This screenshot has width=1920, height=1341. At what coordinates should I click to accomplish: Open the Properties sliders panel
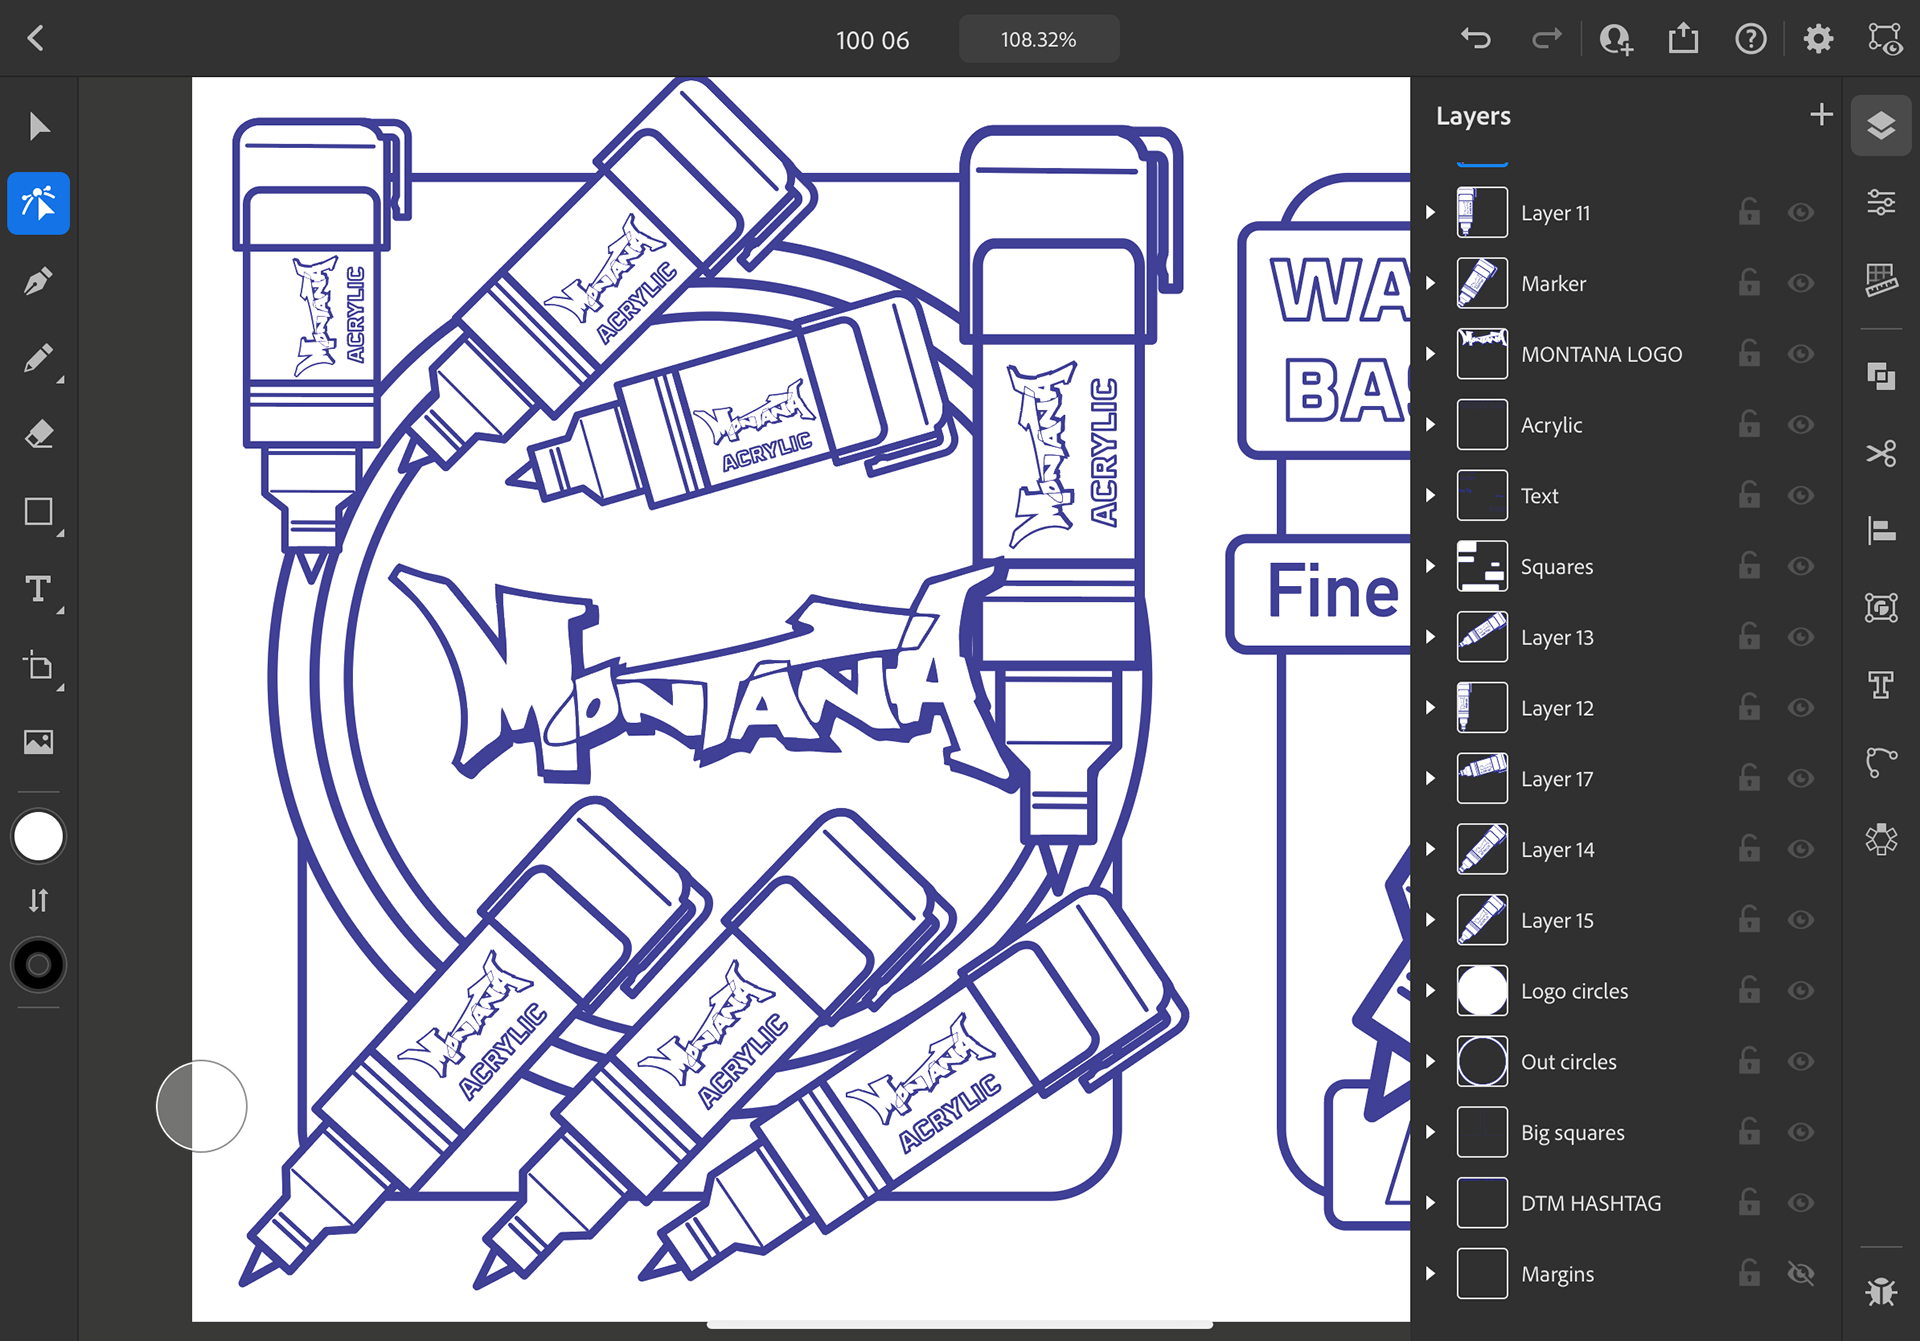(1881, 203)
